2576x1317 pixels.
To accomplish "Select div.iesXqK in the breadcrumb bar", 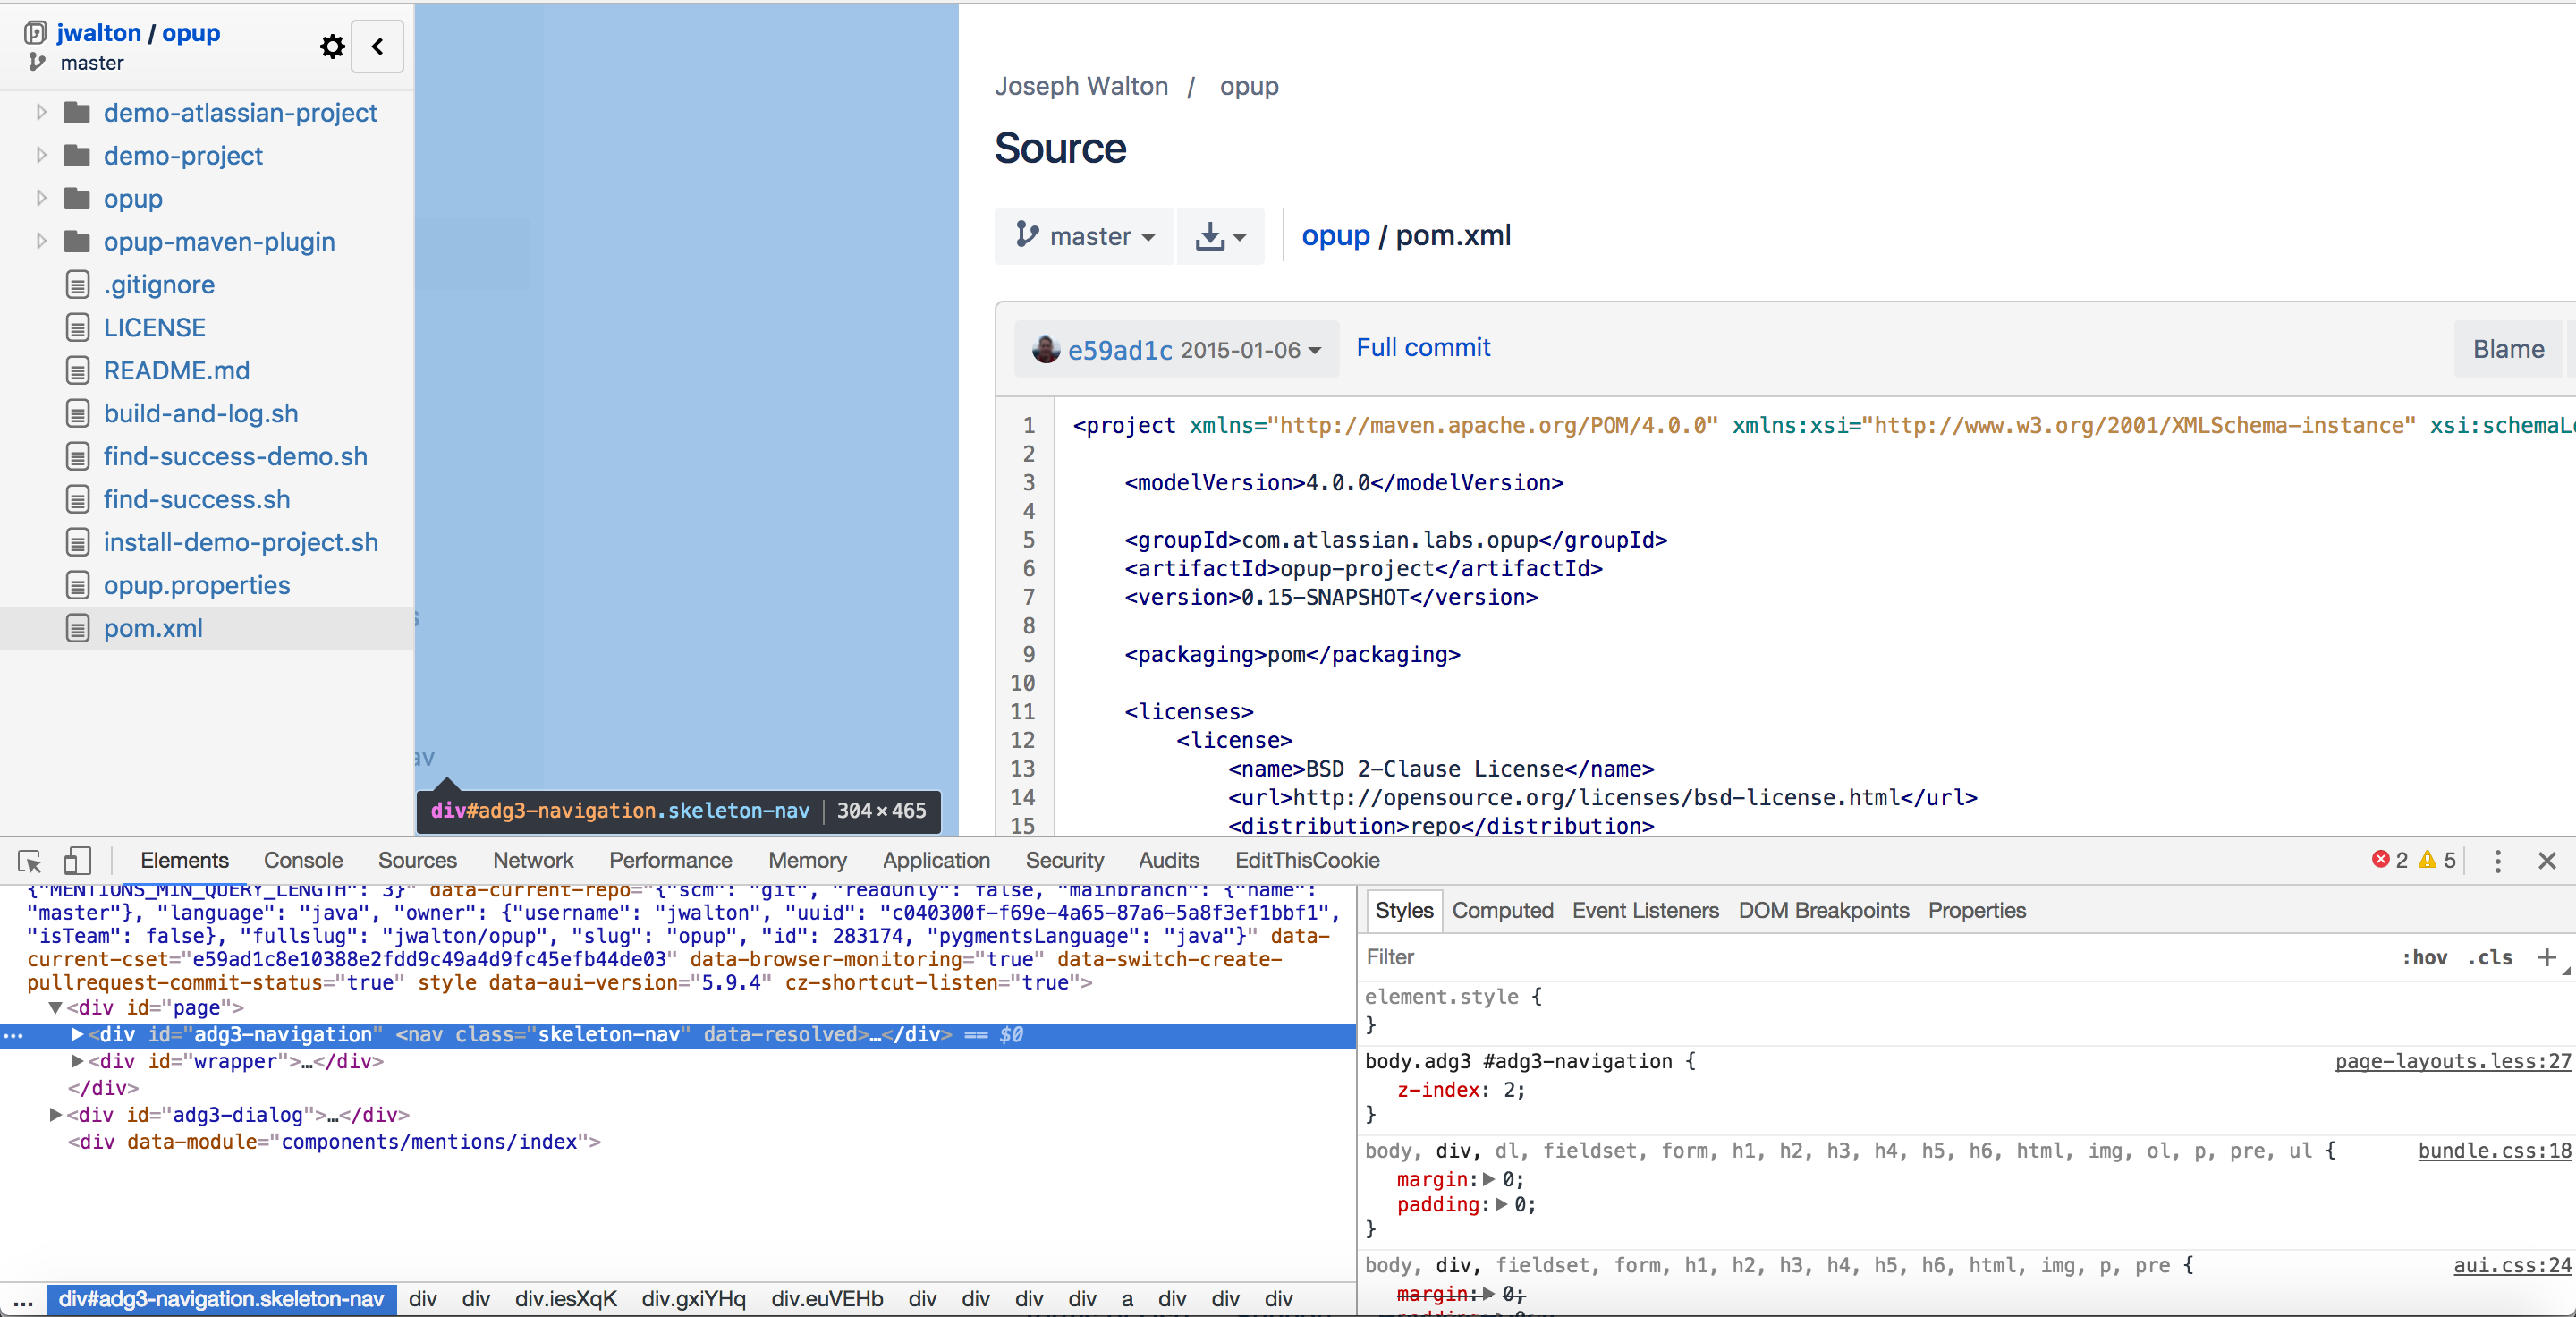I will 566,1298.
